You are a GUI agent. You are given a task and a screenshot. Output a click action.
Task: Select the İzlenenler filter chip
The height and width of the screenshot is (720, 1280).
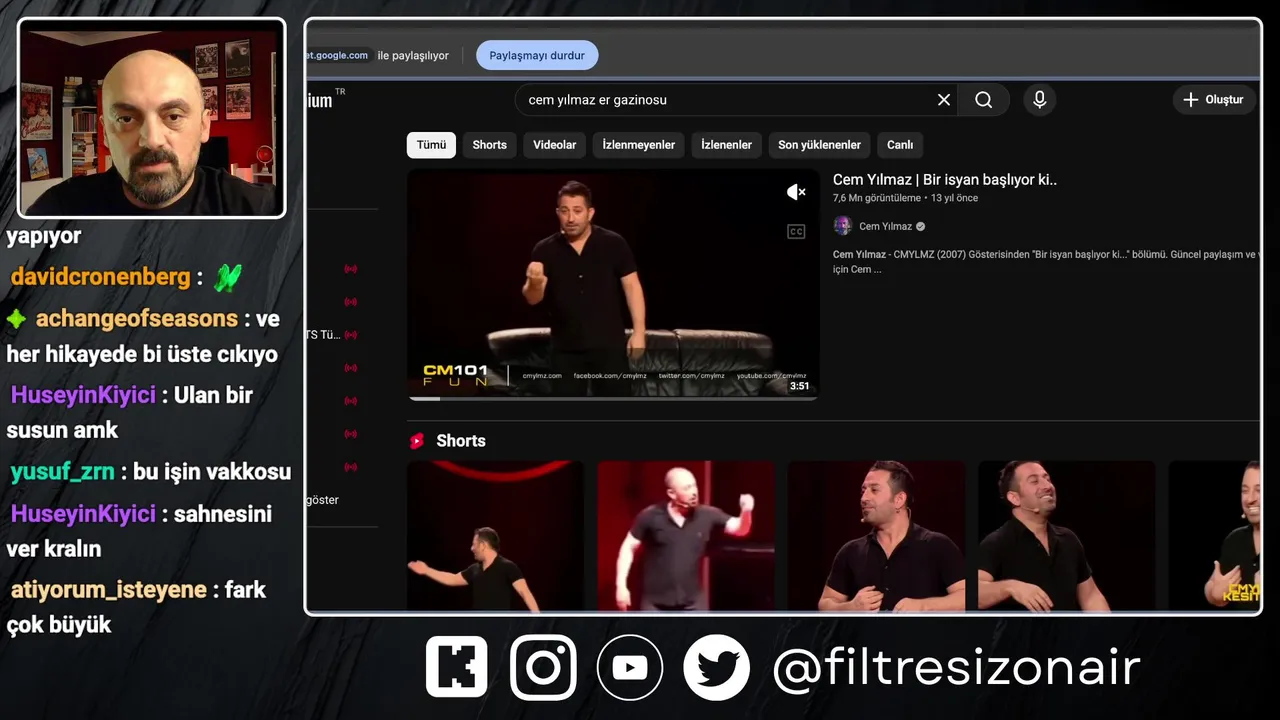coord(726,145)
